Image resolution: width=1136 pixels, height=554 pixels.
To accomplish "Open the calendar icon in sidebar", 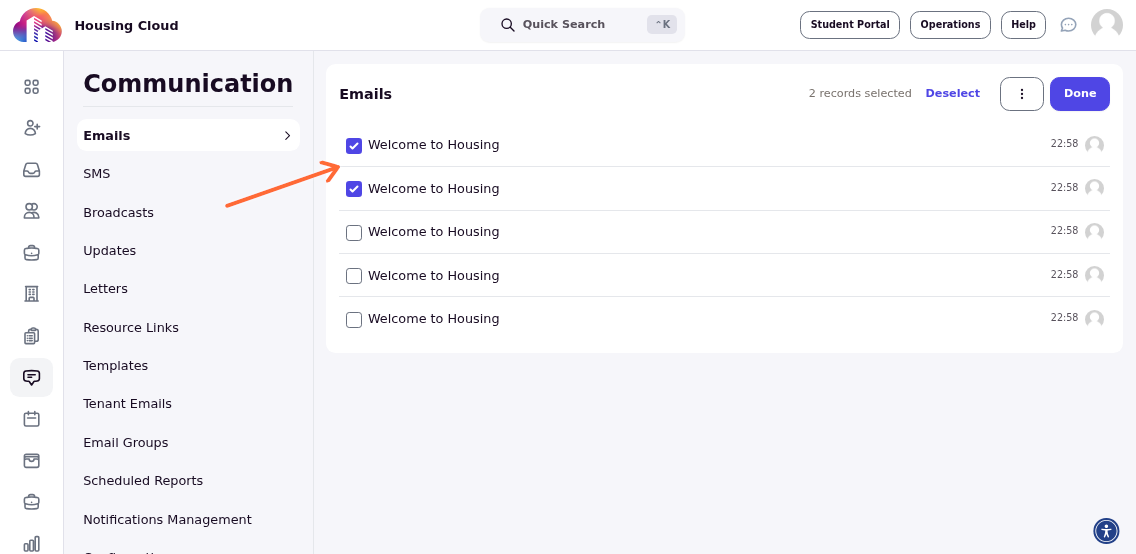I will coord(31,419).
